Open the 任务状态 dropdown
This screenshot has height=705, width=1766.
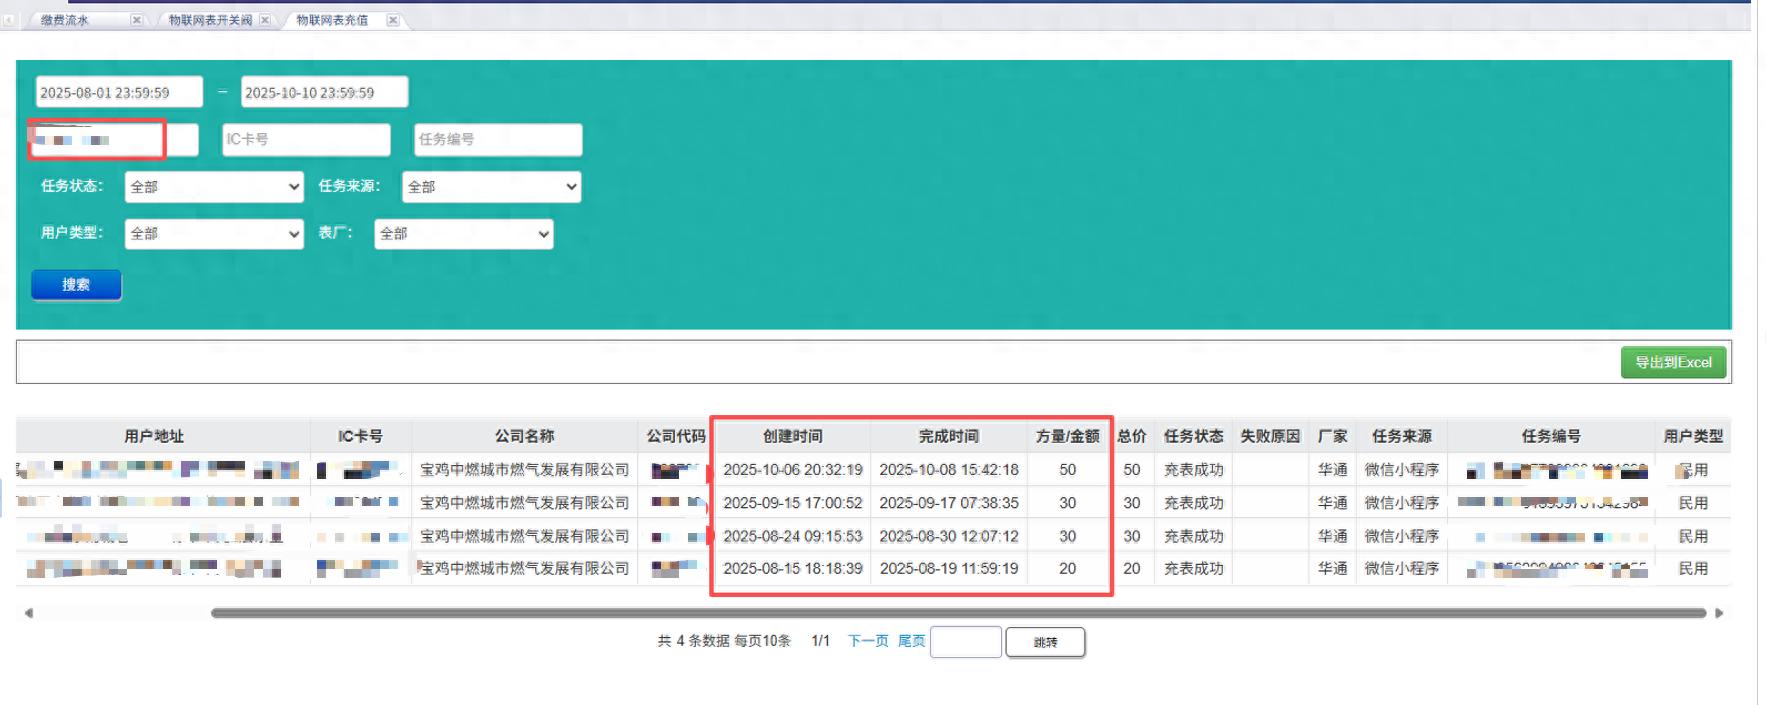pos(214,187)
